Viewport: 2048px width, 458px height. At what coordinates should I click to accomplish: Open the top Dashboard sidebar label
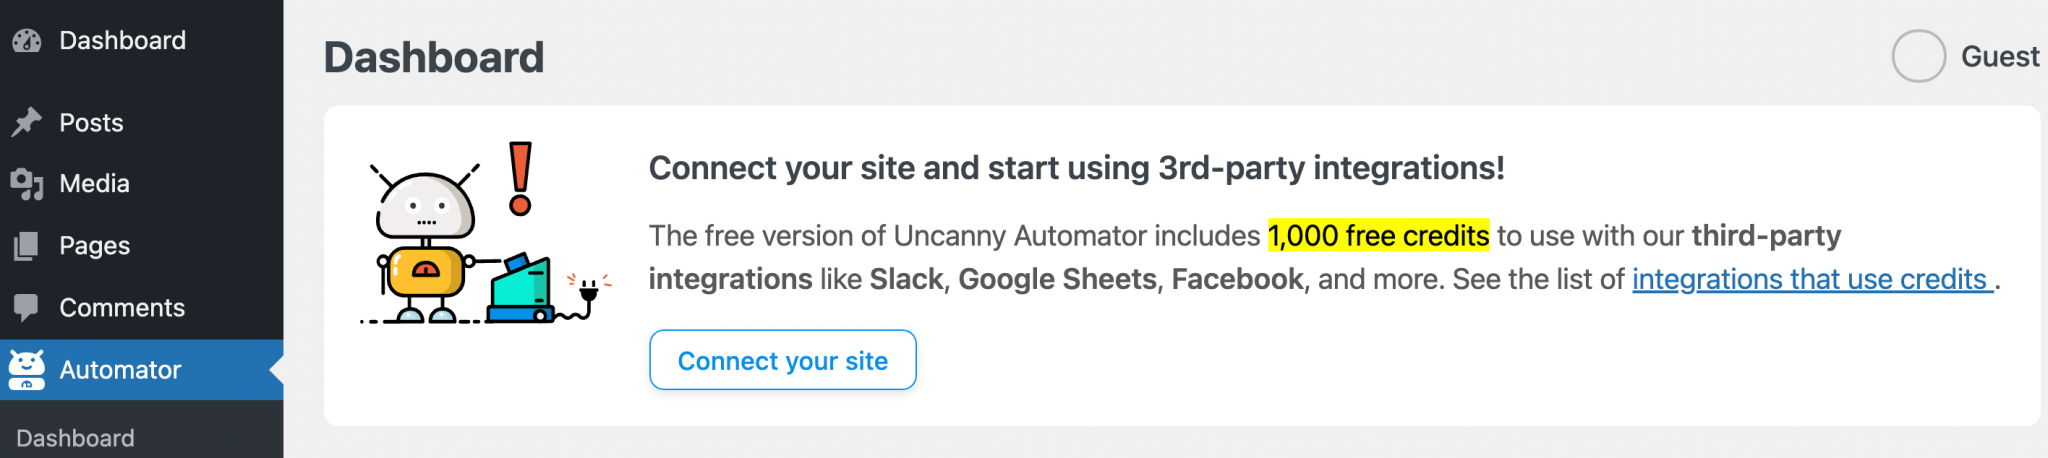click(122, 41)
